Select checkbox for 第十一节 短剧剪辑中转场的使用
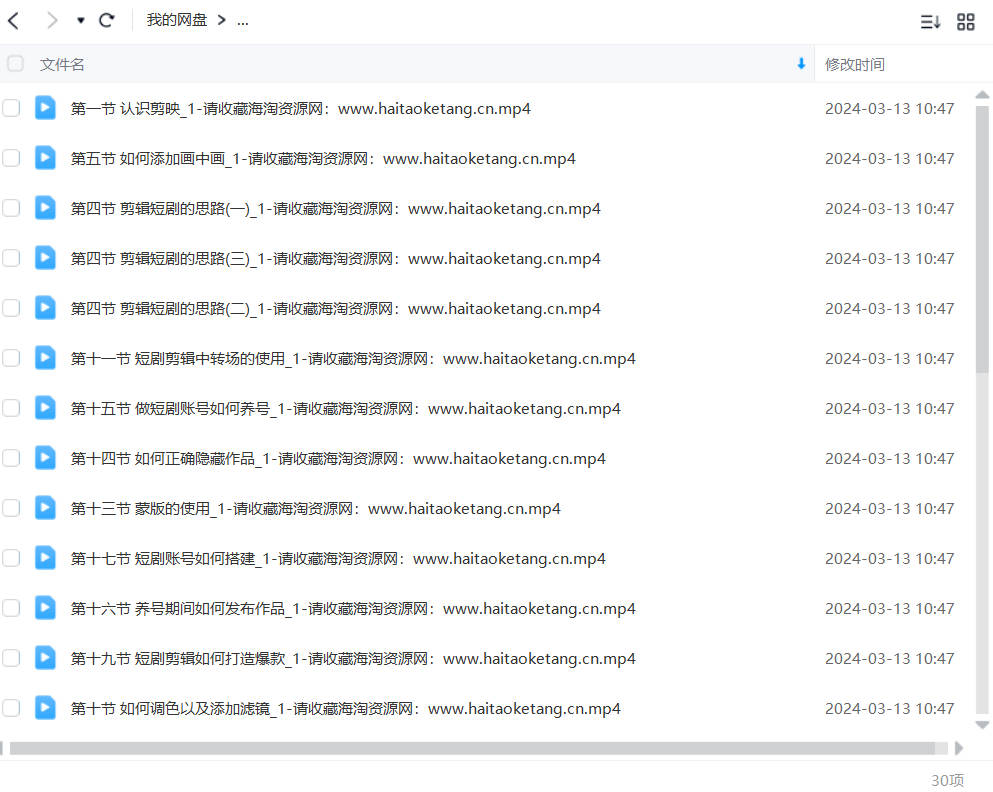 [x=11, y=358]
